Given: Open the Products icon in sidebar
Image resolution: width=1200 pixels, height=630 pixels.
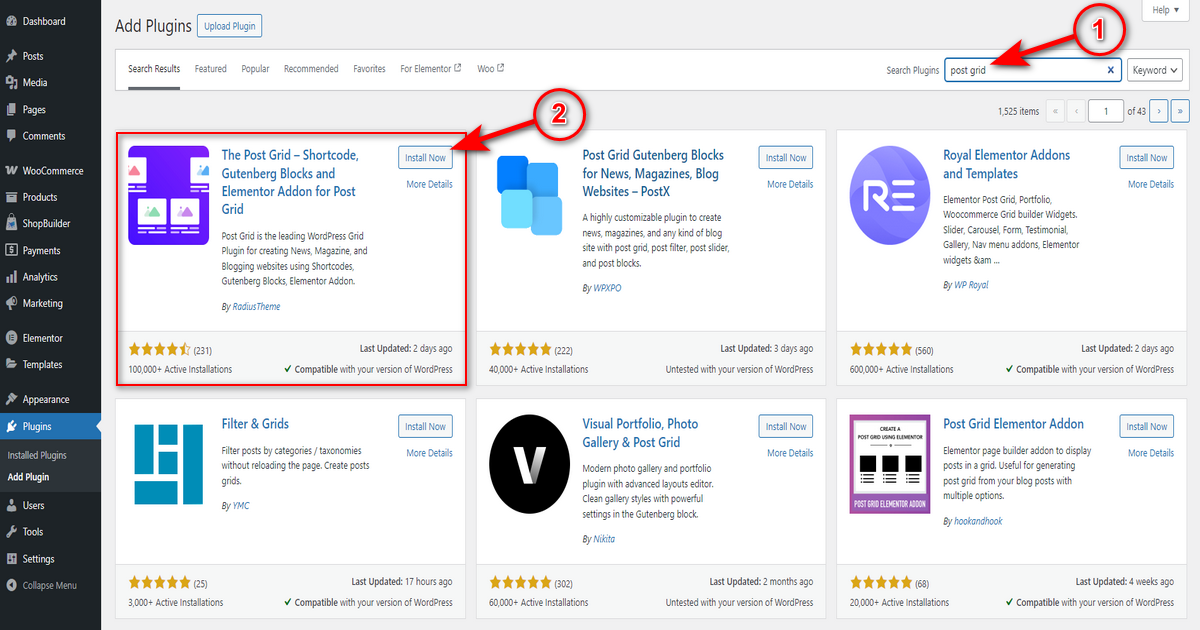Looking at the screenshot, I should click(x=11, y=197).
